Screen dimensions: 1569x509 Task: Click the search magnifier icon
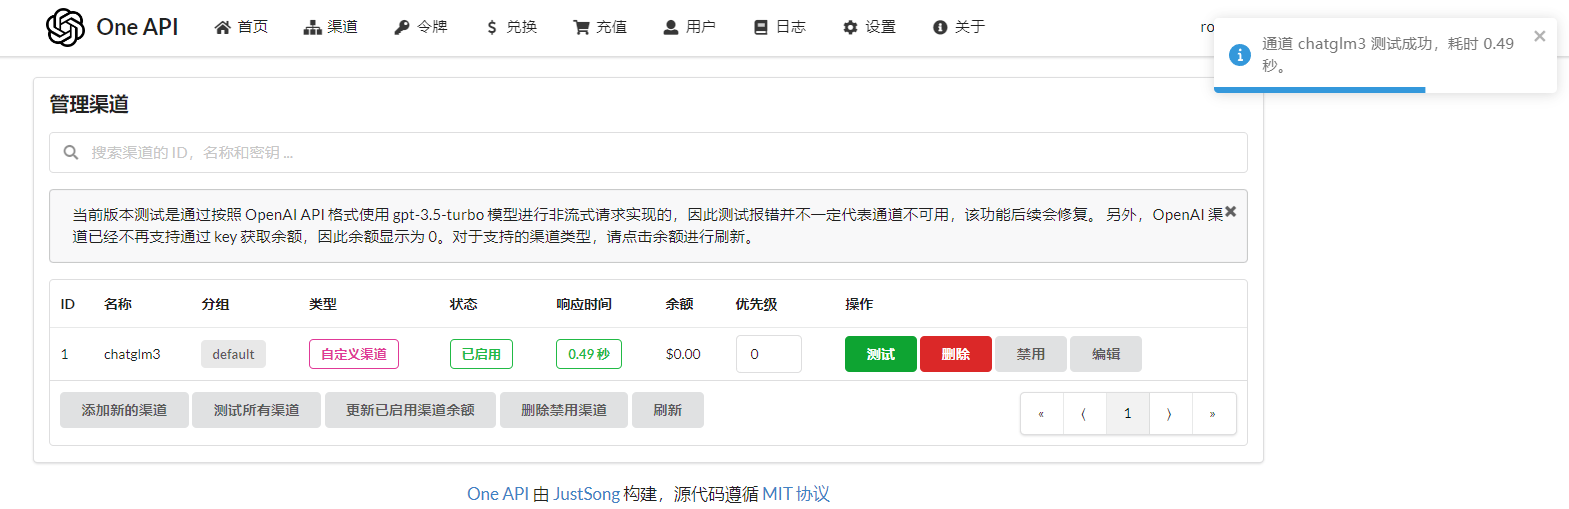(71, 152)
